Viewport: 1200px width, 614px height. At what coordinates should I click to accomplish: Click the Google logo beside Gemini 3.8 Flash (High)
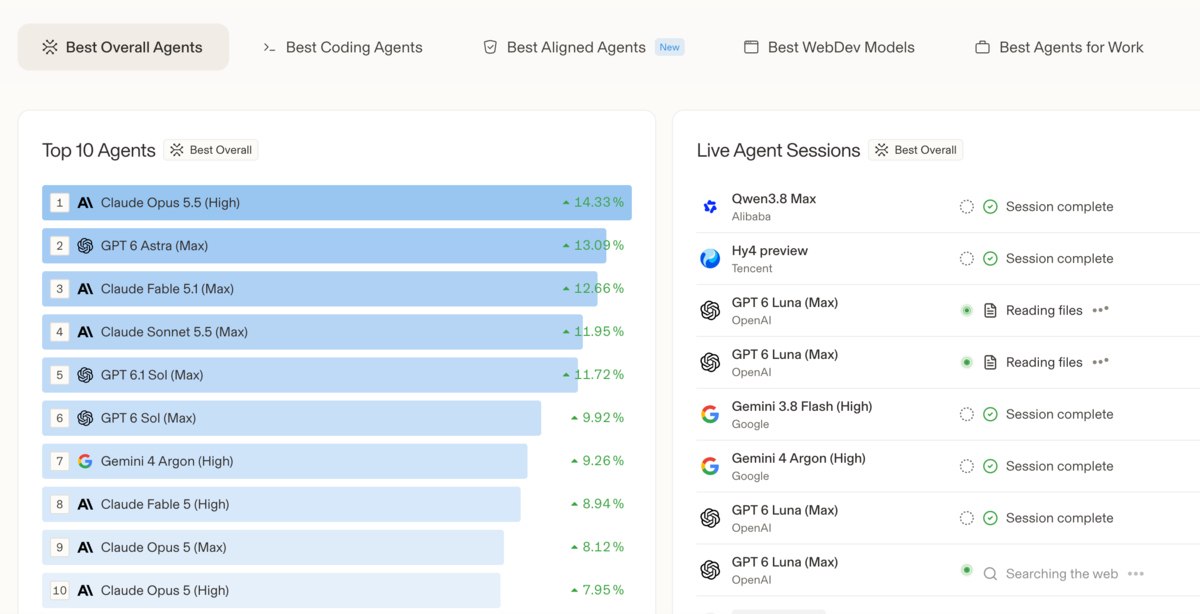click(x=710, y=414)
